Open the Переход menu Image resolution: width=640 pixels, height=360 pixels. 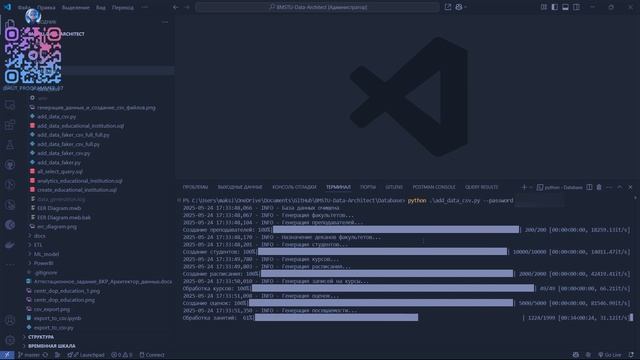tap(122, 7)
